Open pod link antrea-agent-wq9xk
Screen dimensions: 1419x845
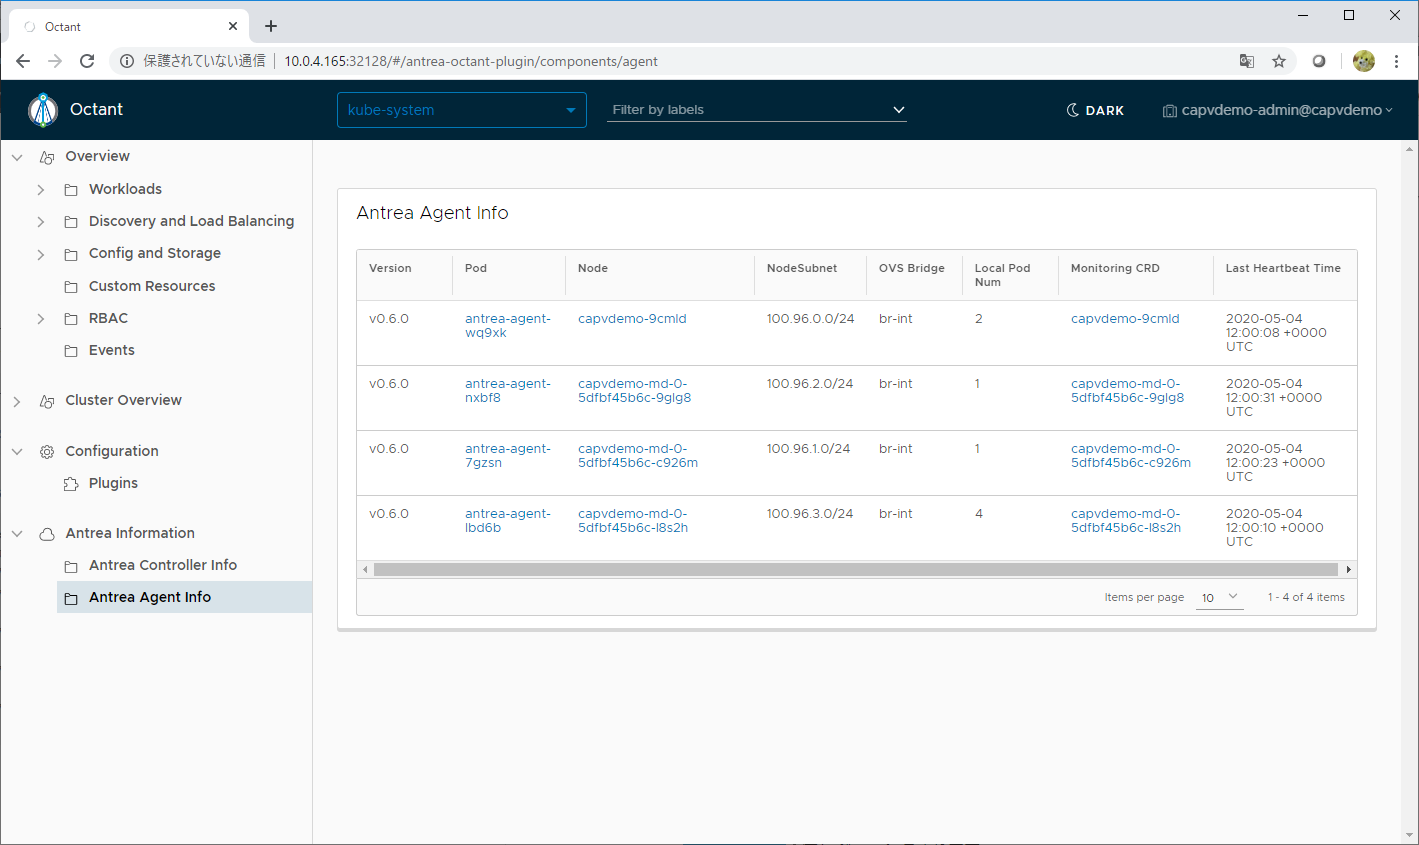click(508, 326)
